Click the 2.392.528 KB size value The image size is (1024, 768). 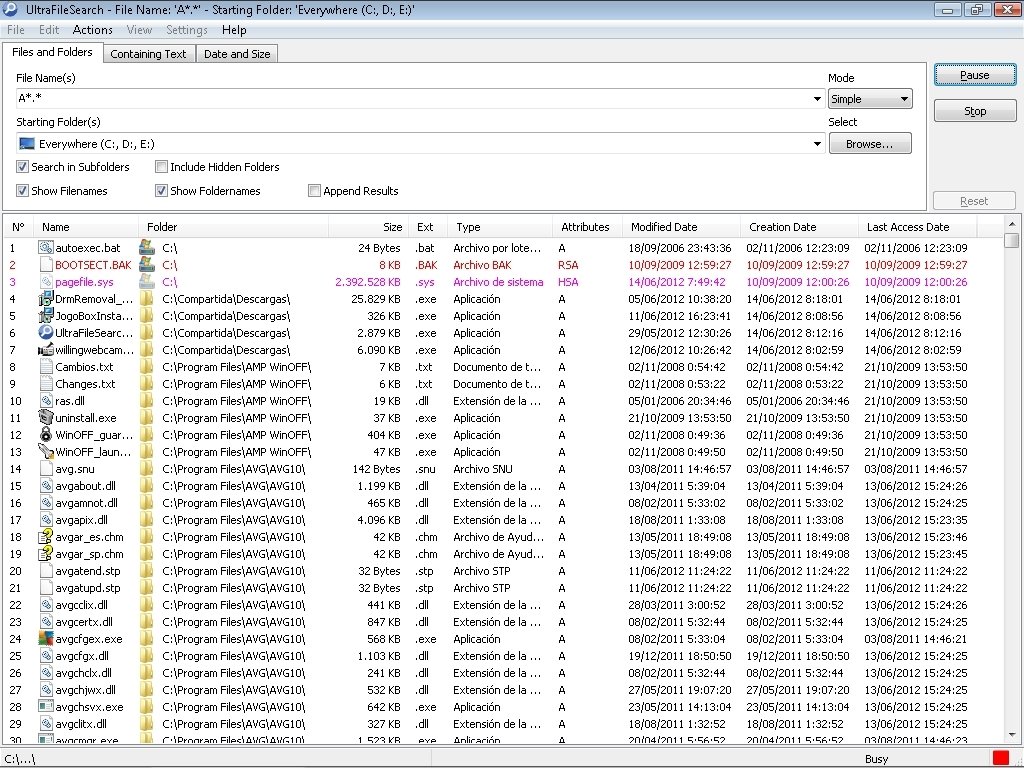point(368,281)
